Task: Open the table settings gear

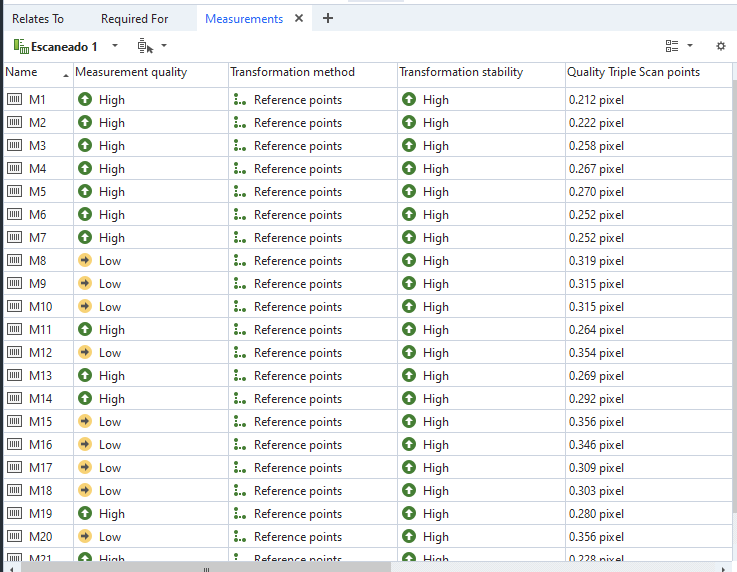Action: coord(720,46)
